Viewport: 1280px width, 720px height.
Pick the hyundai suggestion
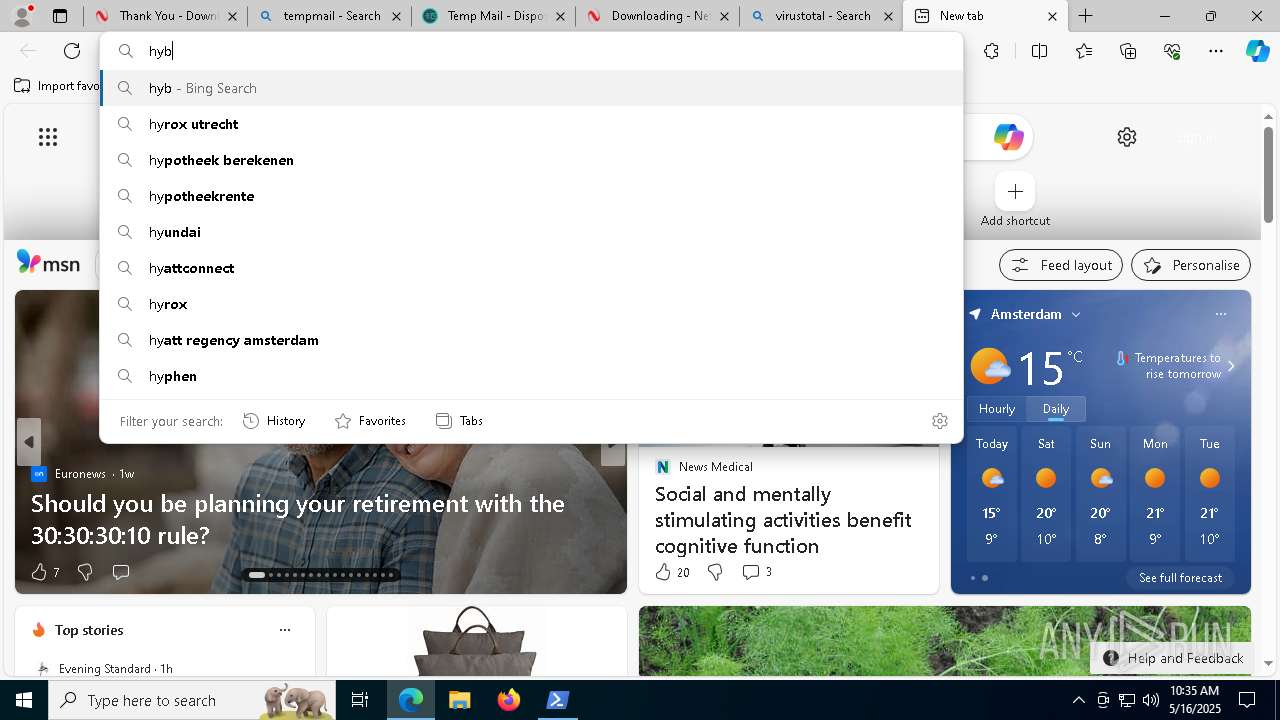tap(531, 232)
